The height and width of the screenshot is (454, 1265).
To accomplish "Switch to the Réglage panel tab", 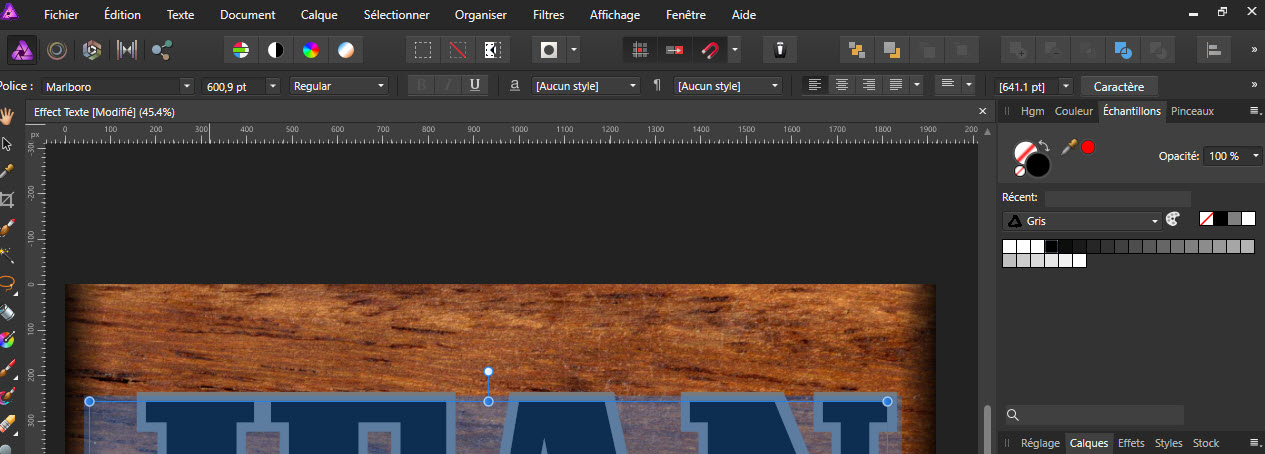I will pos(1040,443).
